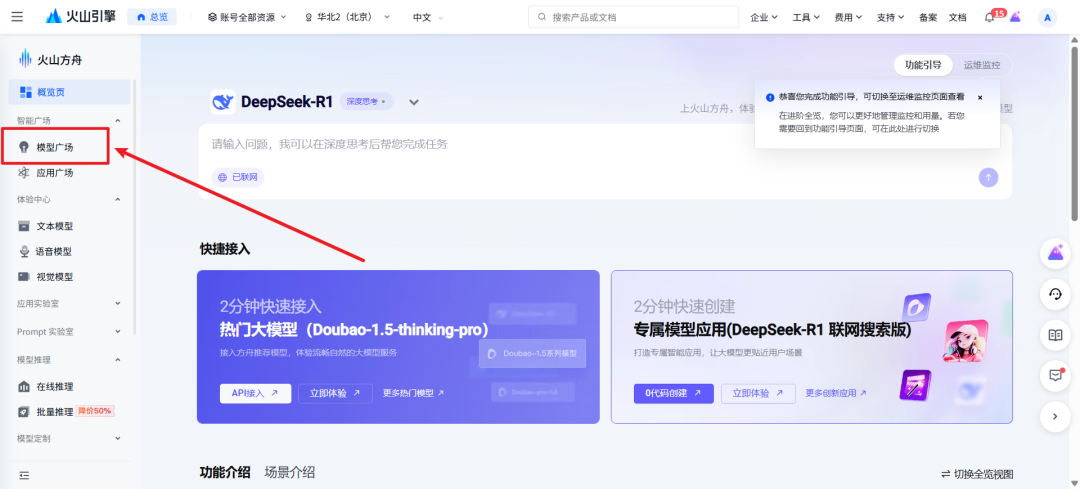Screen dimensions: 1080x489
Task: Click the 0代码创建 button
Action: (674, 393)
